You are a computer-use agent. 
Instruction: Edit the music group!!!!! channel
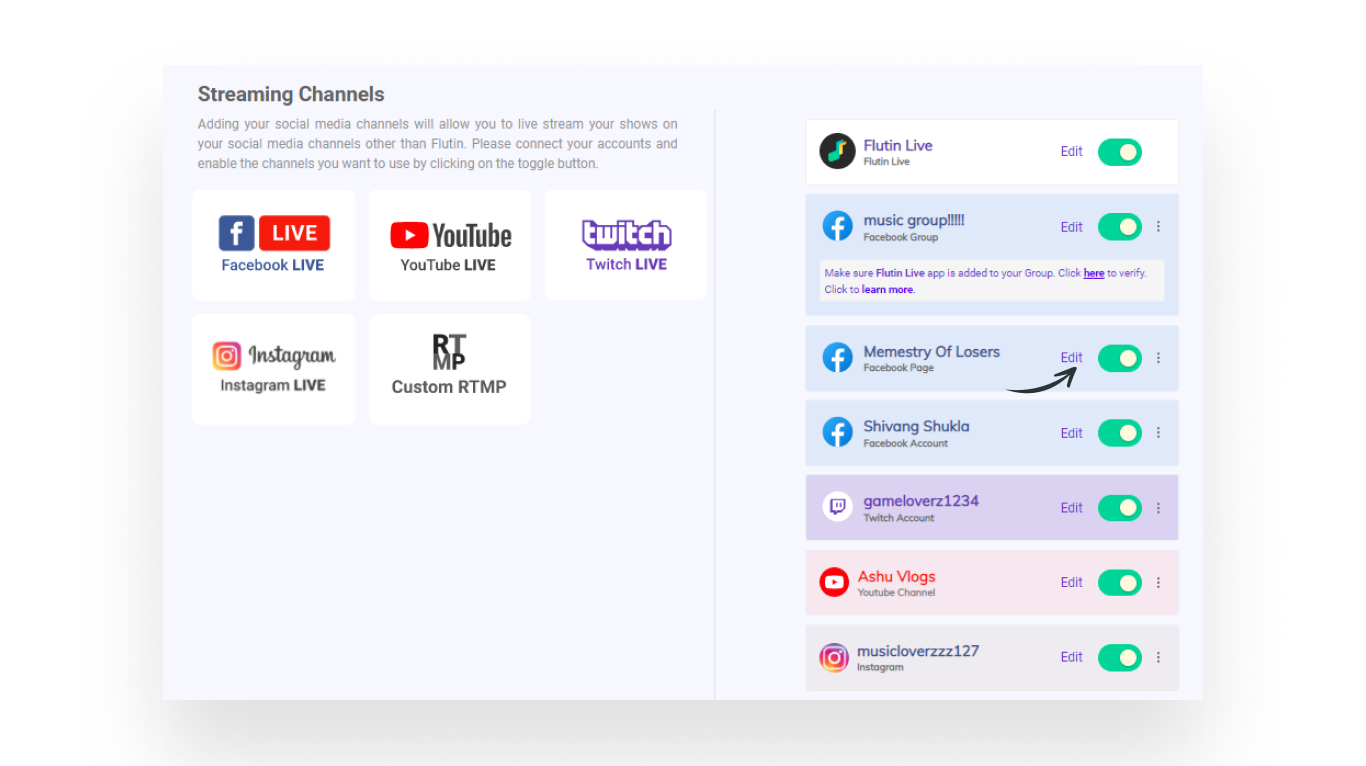[1072, 227]
